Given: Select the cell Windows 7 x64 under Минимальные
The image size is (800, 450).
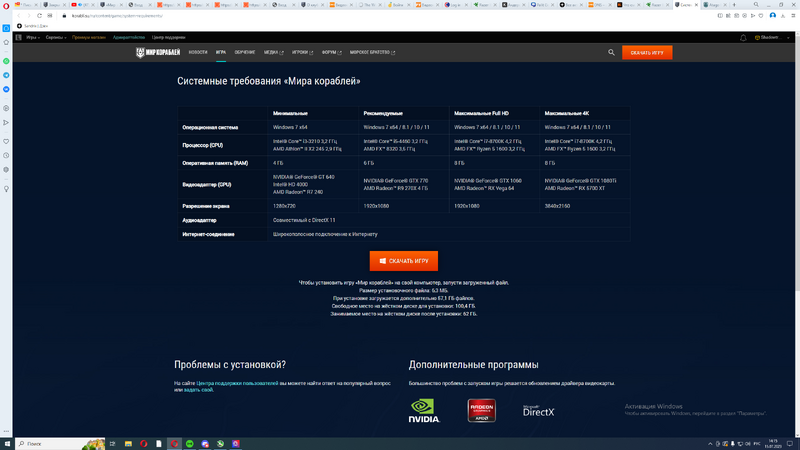Looking at the screenshot, I should [x=312, y=127].
